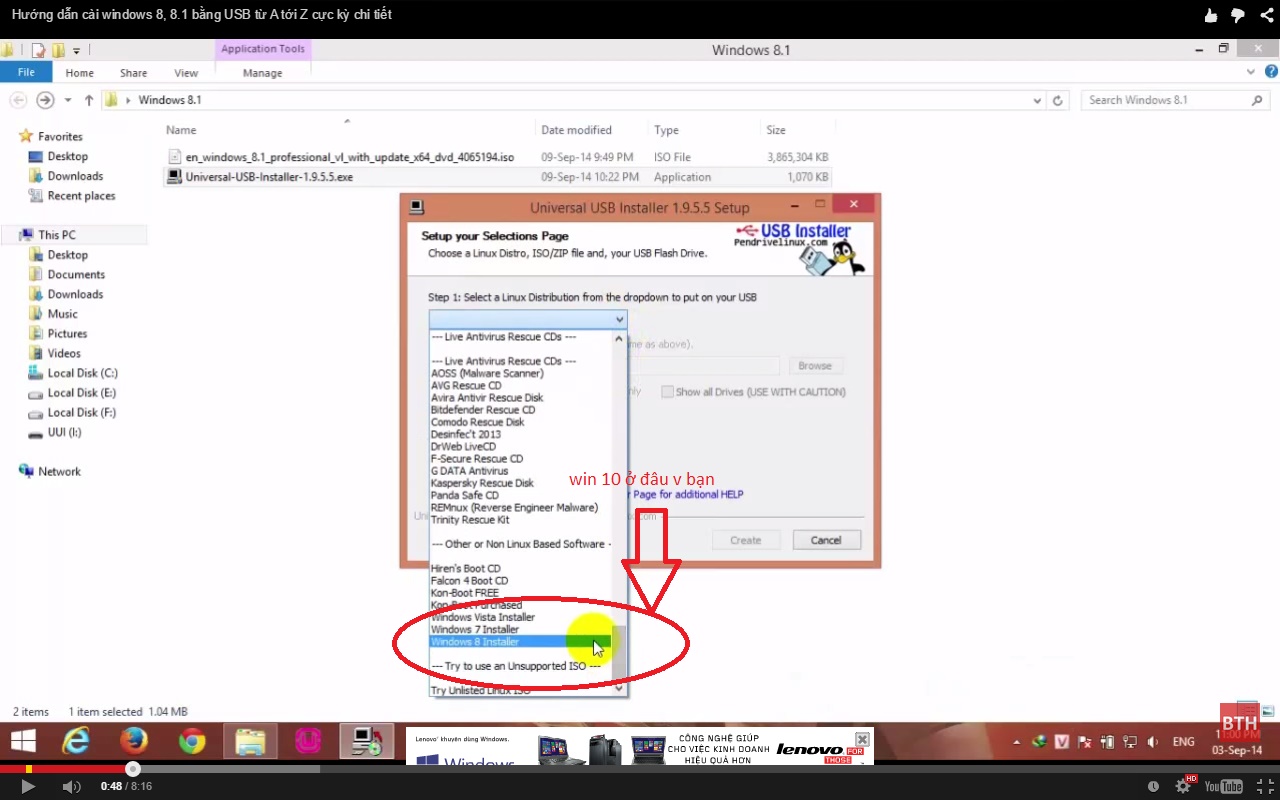Sort files by Size column

pos(776,130)
